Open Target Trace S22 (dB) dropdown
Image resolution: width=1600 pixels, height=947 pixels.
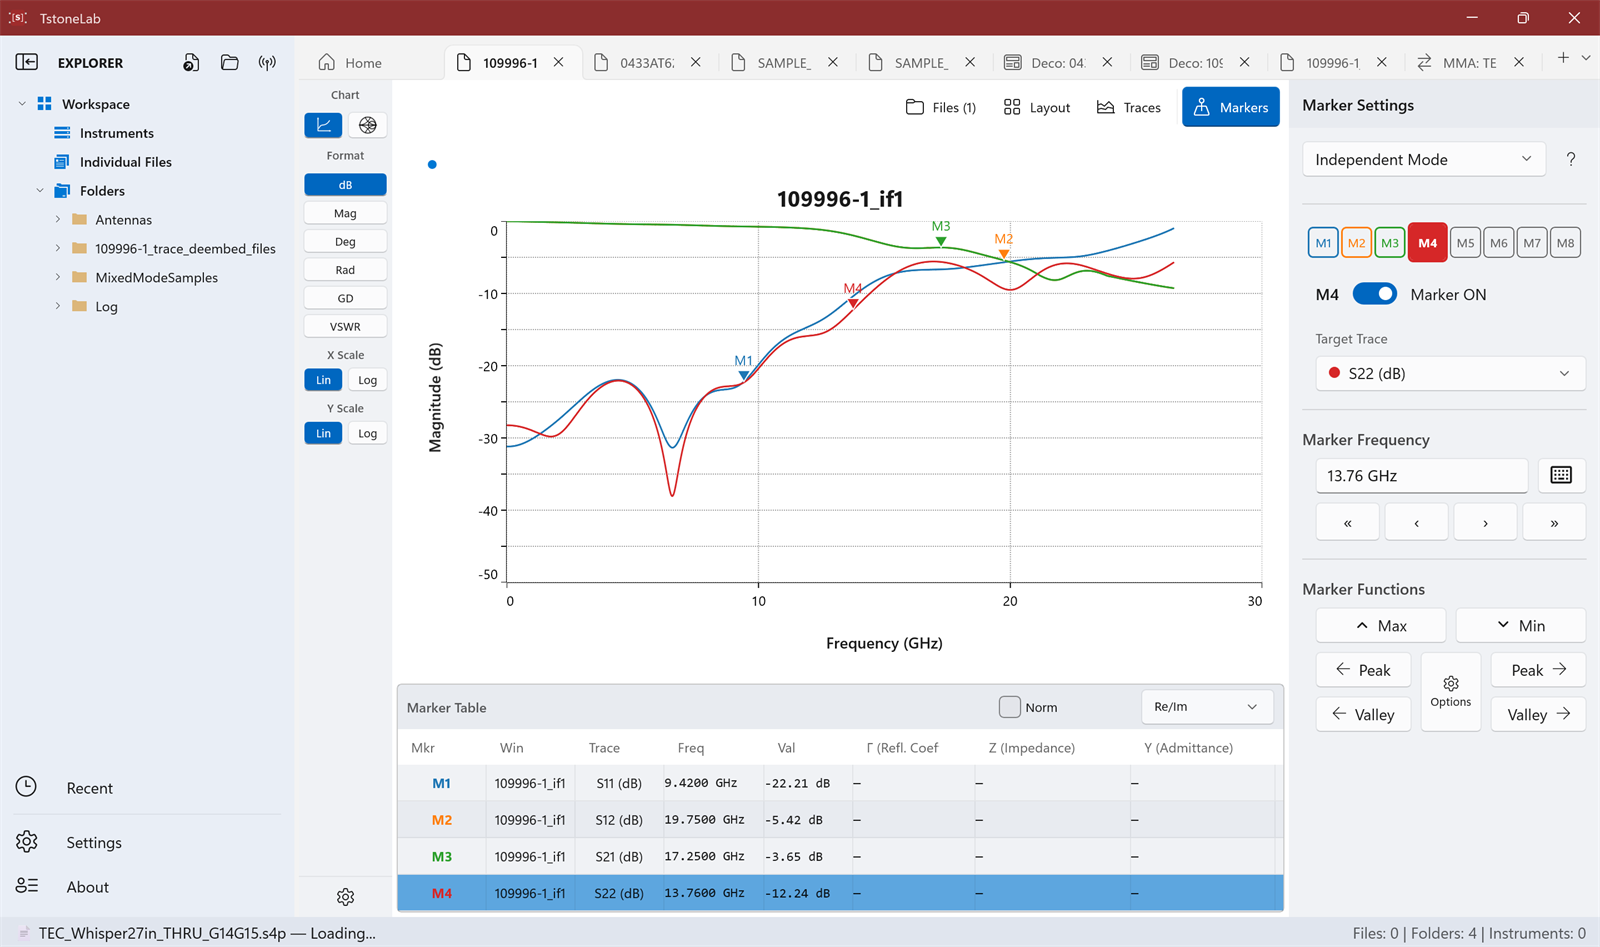click(1451, 373)
